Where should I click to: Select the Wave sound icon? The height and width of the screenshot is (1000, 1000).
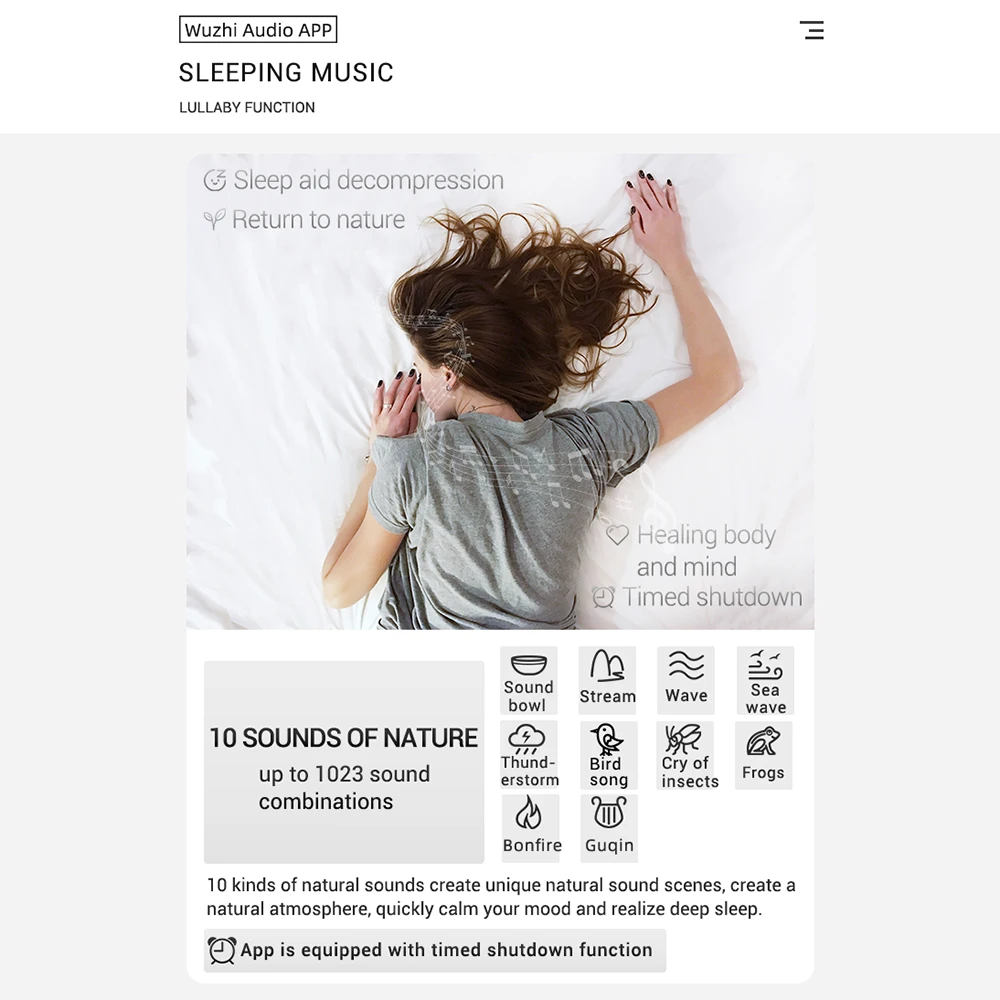(x=686, y=680)
